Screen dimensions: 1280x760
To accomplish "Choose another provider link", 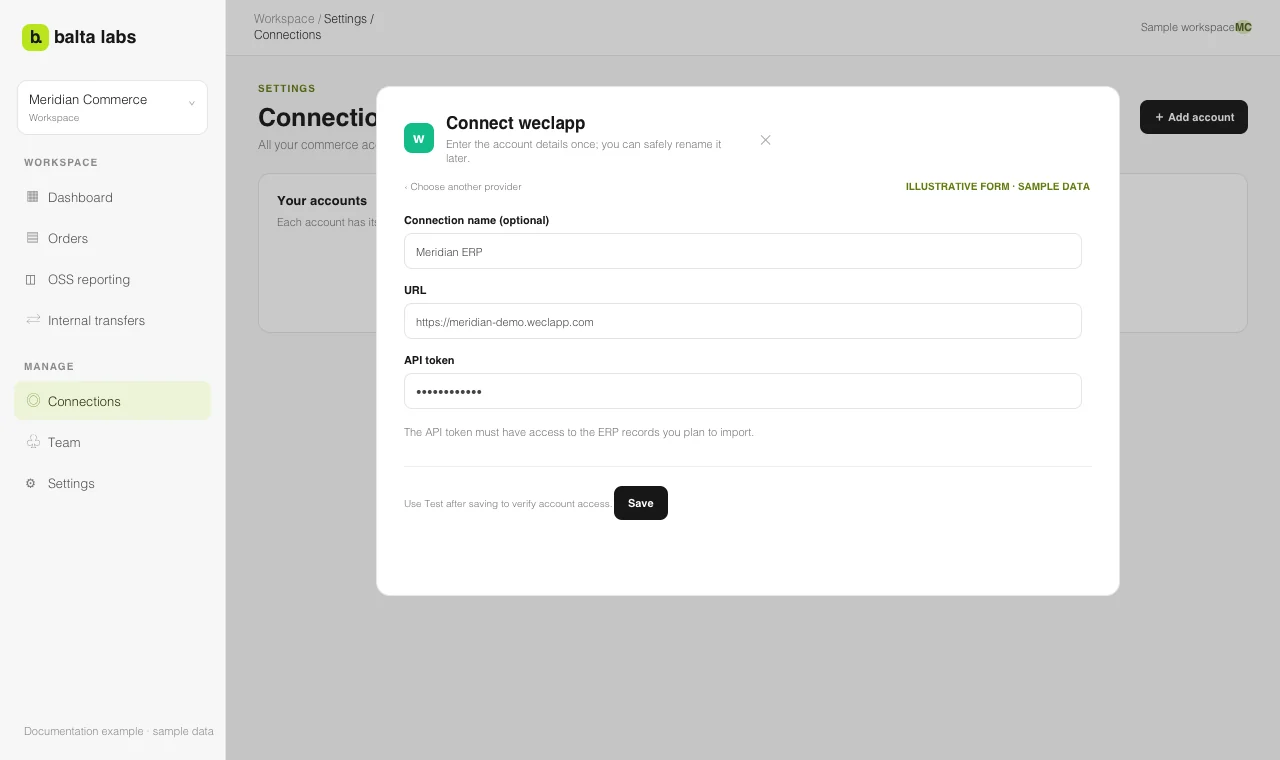I will [463, 187].
